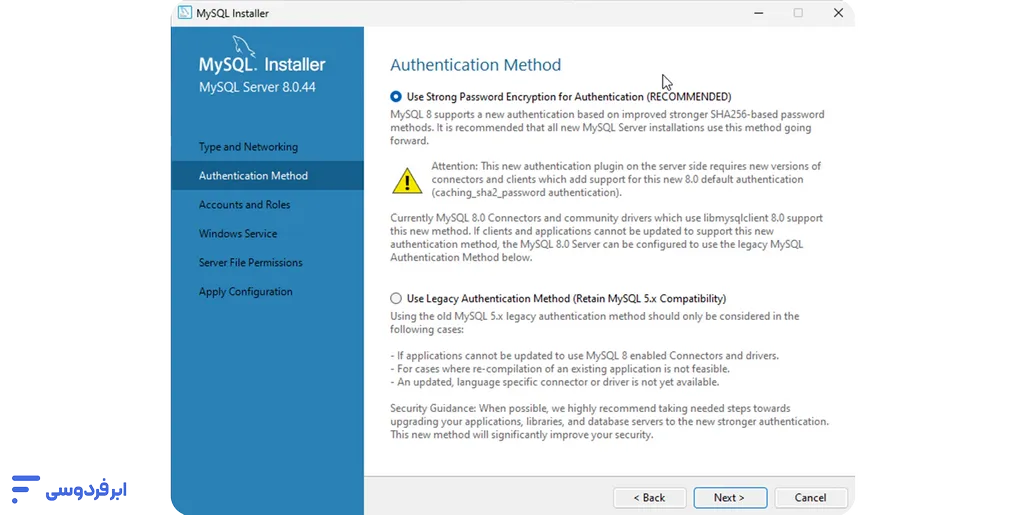Click the MySQL Server 8.0.44 version text
This screenshot has width=1024, height=515.
click(x=257, y=87)
